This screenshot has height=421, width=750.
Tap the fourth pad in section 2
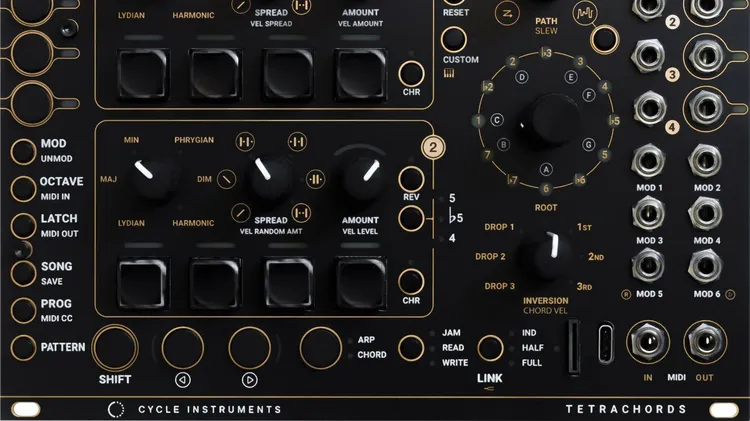(x=361, y=283)
